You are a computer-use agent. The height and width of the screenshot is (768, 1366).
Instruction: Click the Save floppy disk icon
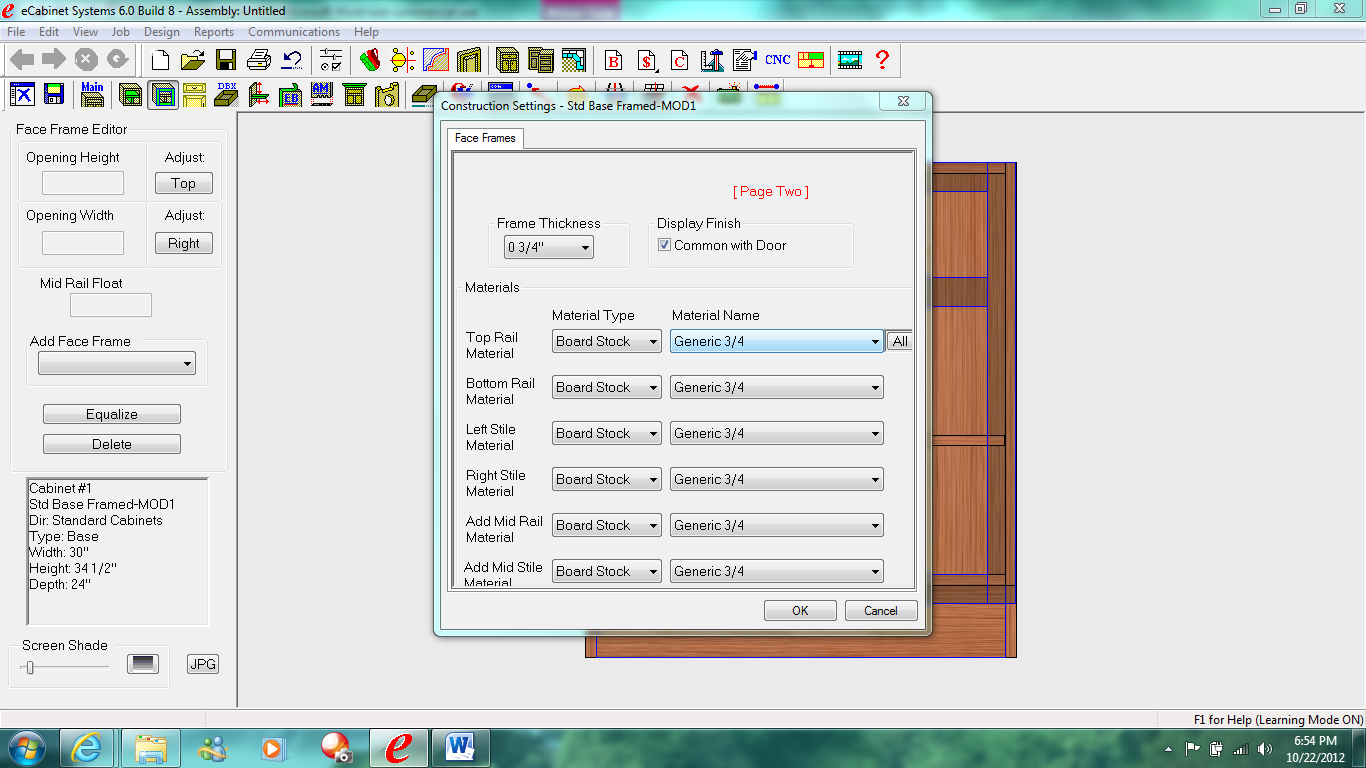click(226, 60)
